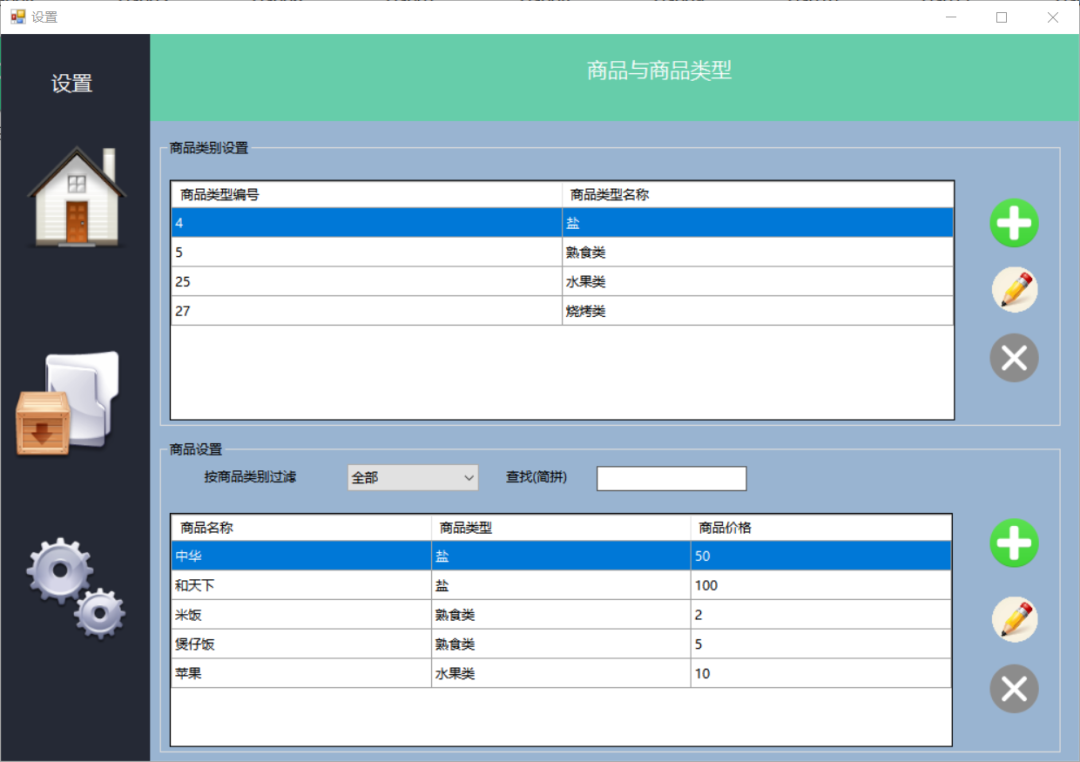Select the 苹果 product row

[x=560, y=674]
